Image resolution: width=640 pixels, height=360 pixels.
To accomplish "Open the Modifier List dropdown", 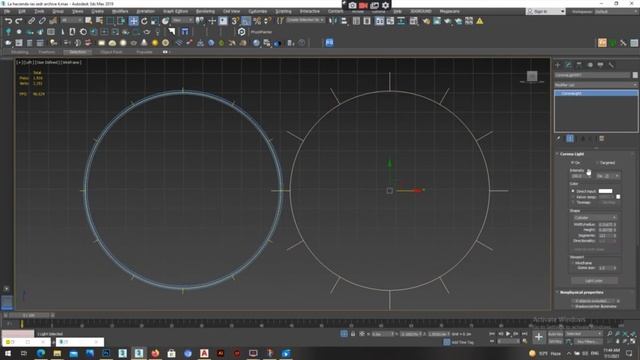I will (x=596, y=85).
